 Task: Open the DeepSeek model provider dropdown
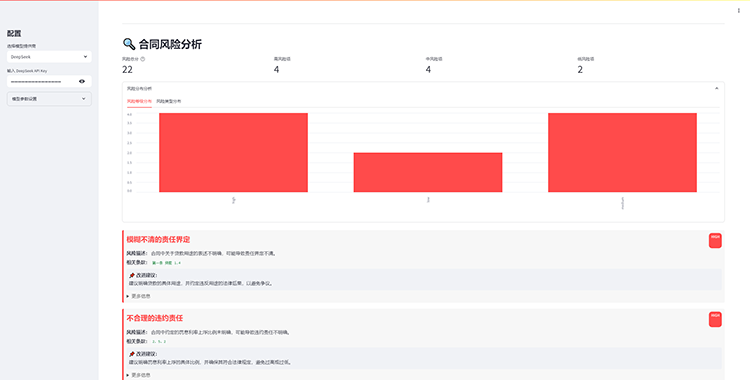[x=49, y=56]
